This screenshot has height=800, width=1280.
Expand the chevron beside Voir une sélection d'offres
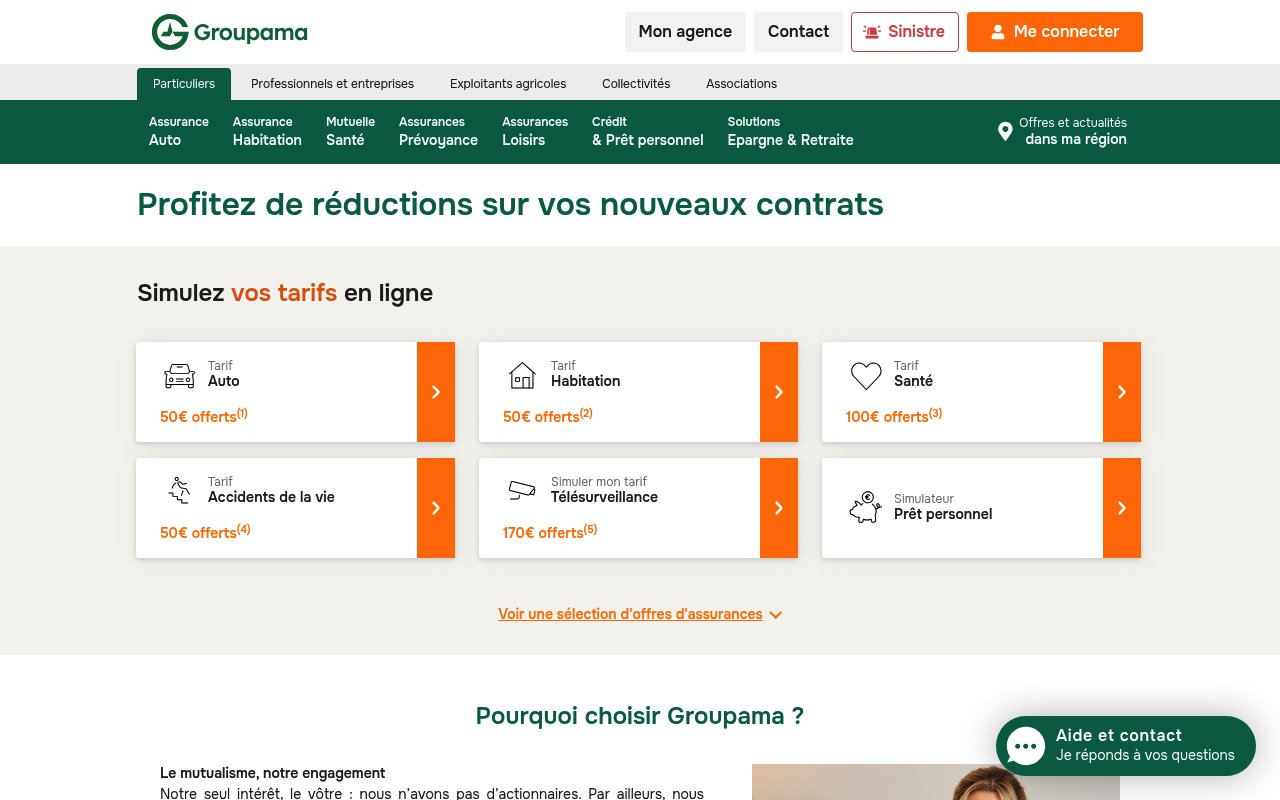(x=775, y=615)
